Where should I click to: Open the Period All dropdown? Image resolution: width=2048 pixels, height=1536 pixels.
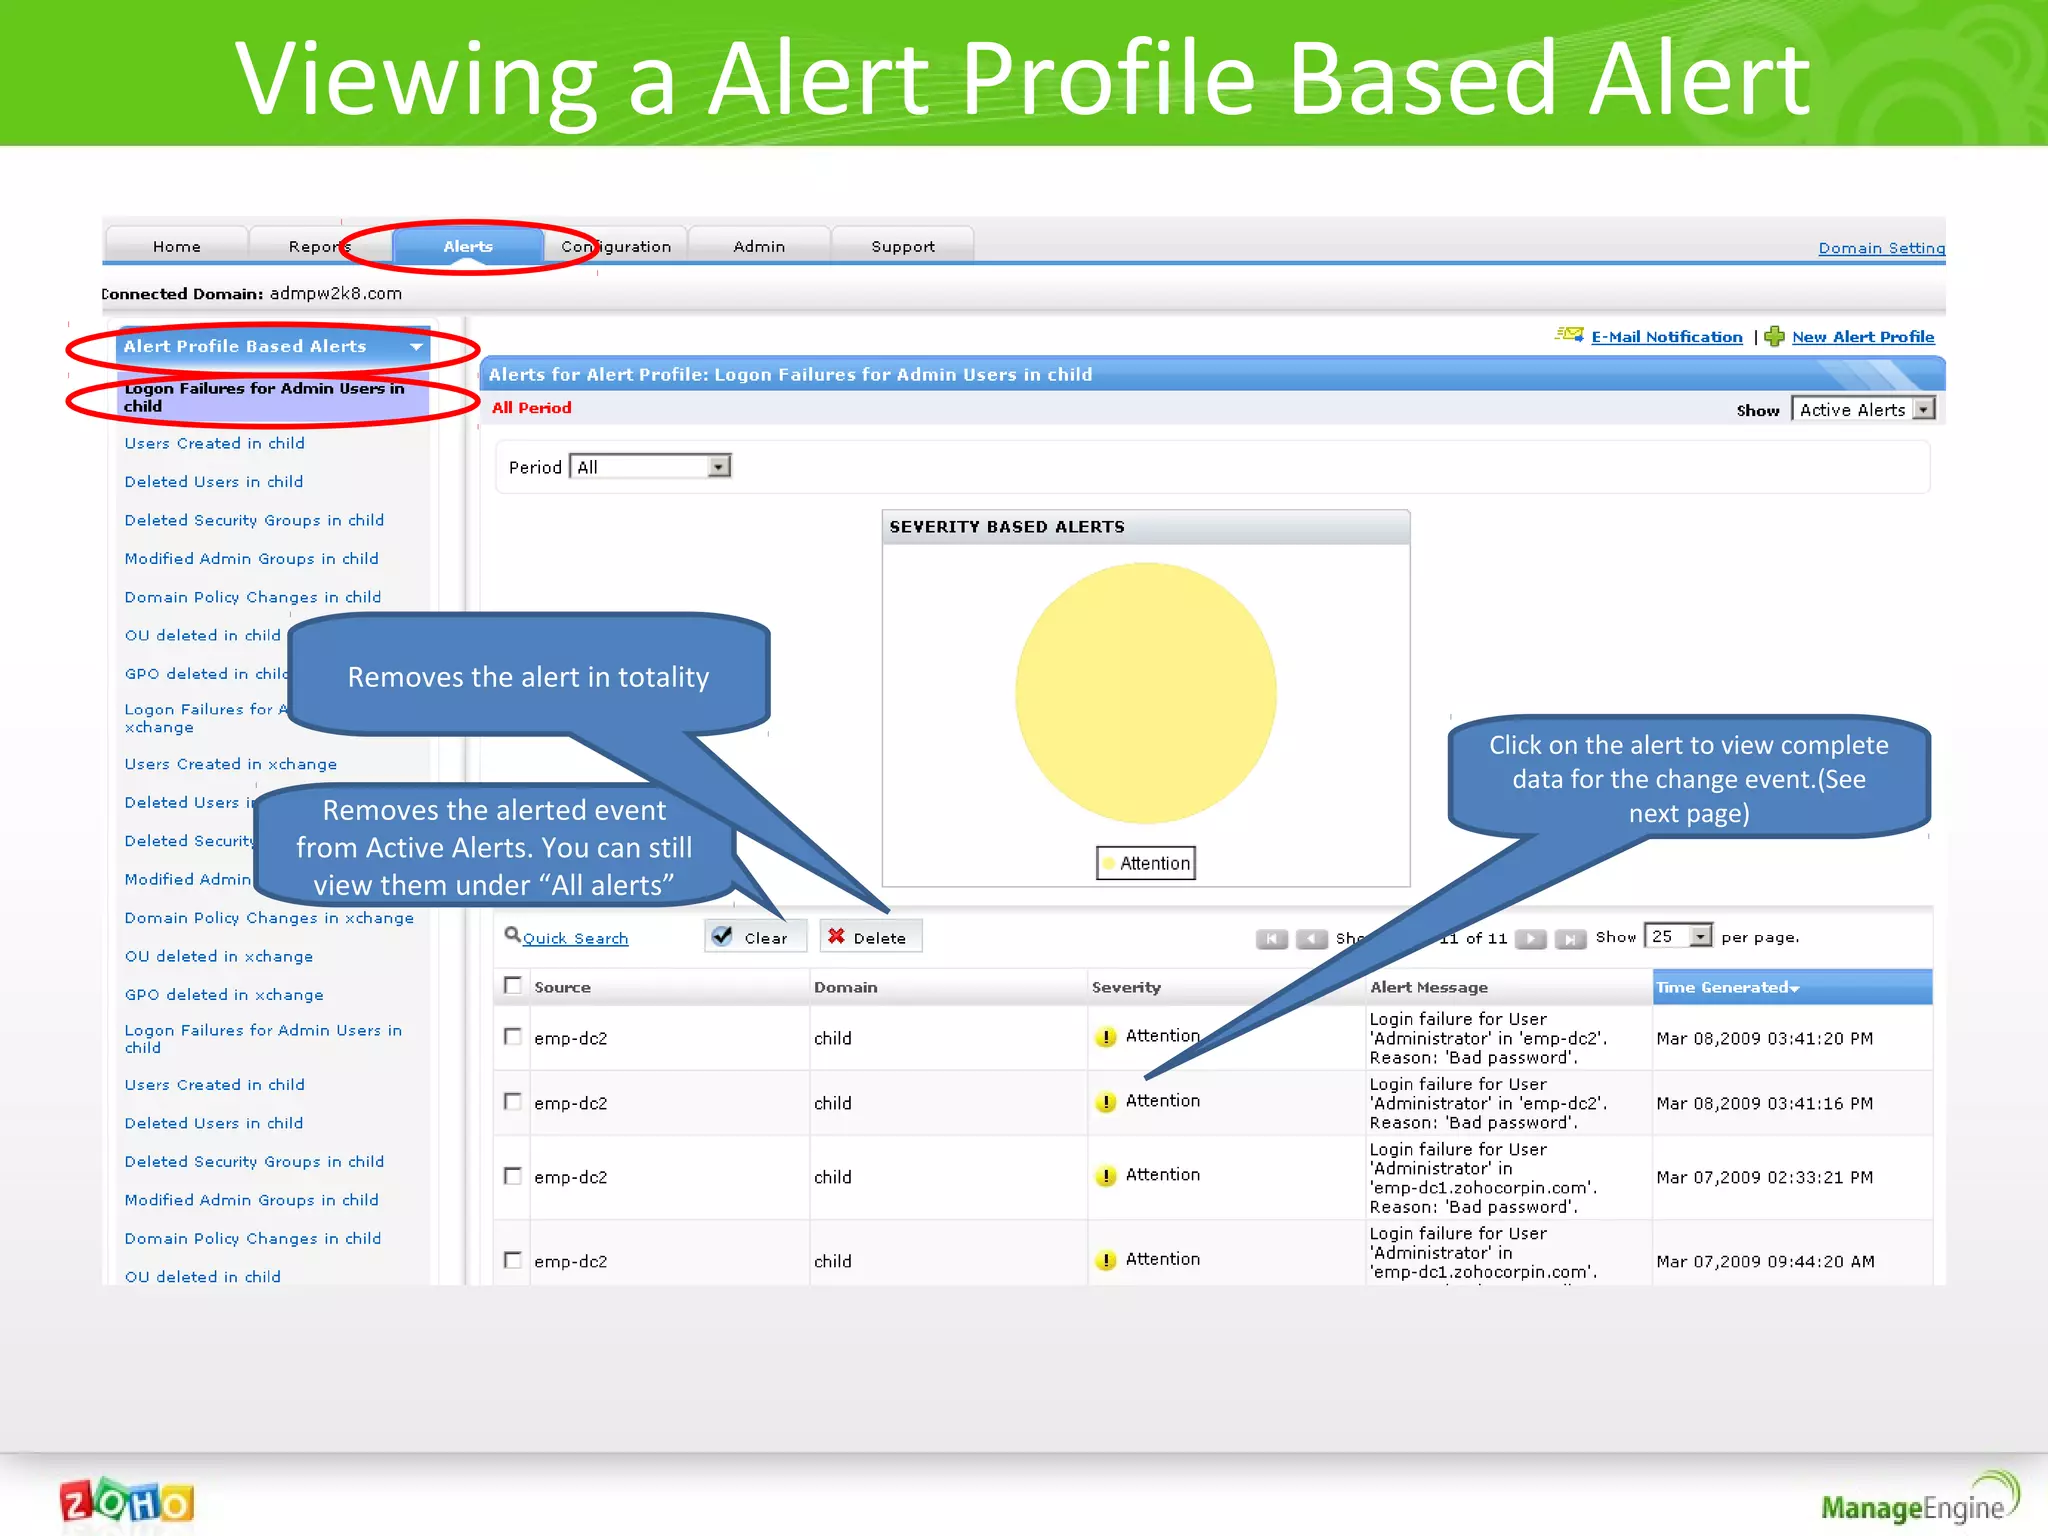click(650, 467)
